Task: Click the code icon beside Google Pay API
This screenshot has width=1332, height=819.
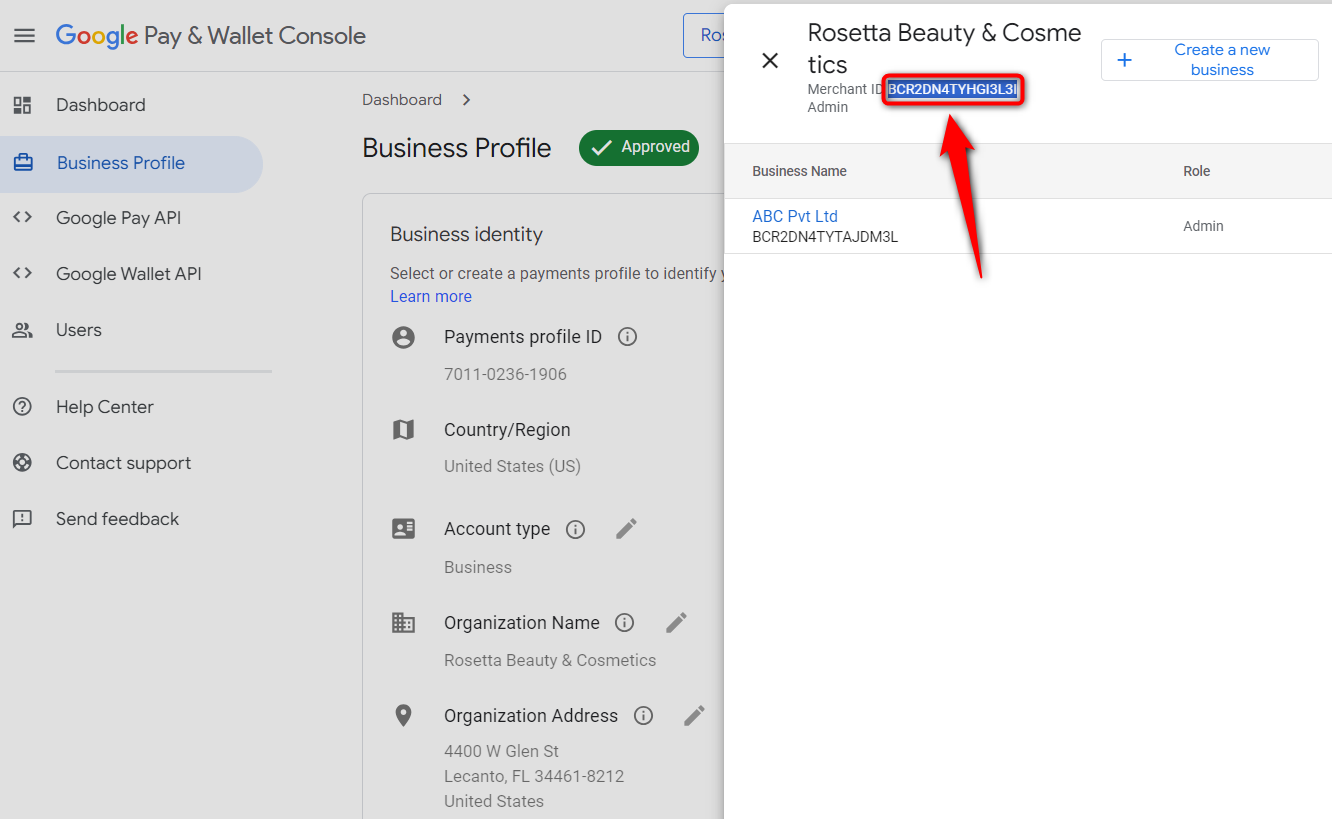Action: click(22, 218)
